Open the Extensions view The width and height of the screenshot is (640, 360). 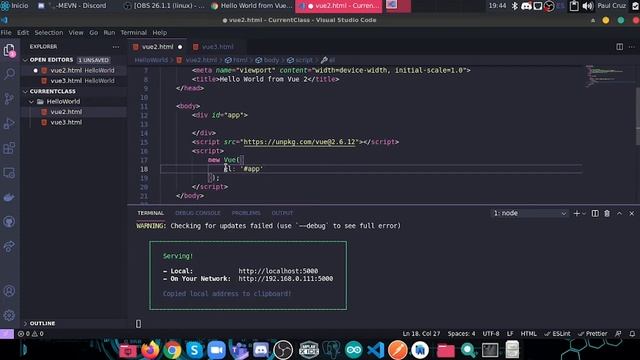[9, 148]
